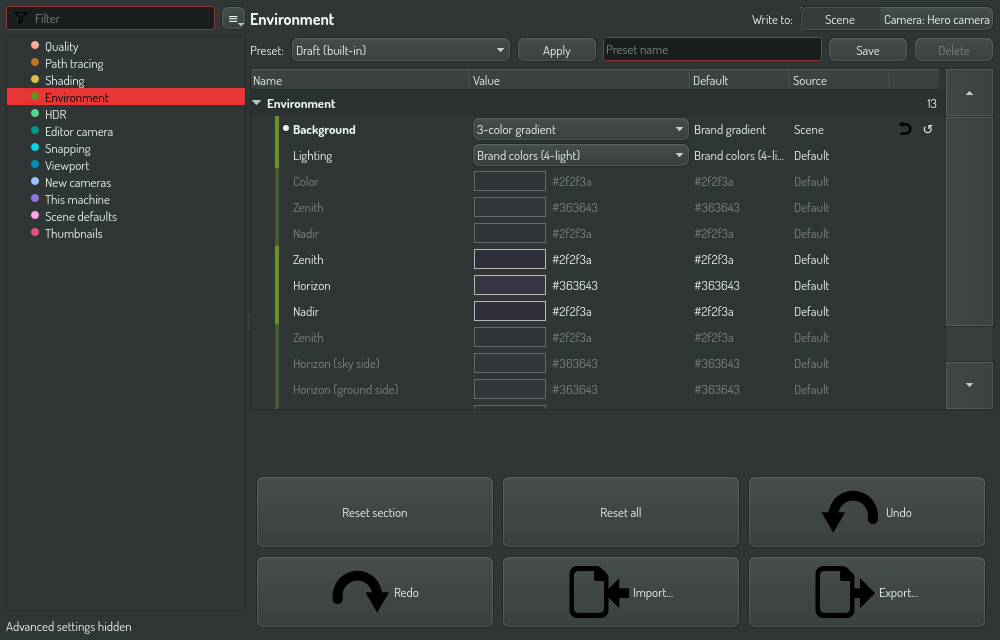Set write target to Camera: Hero camera
The width and height of the screenshot is (1000, 640).
coord(936,19)
